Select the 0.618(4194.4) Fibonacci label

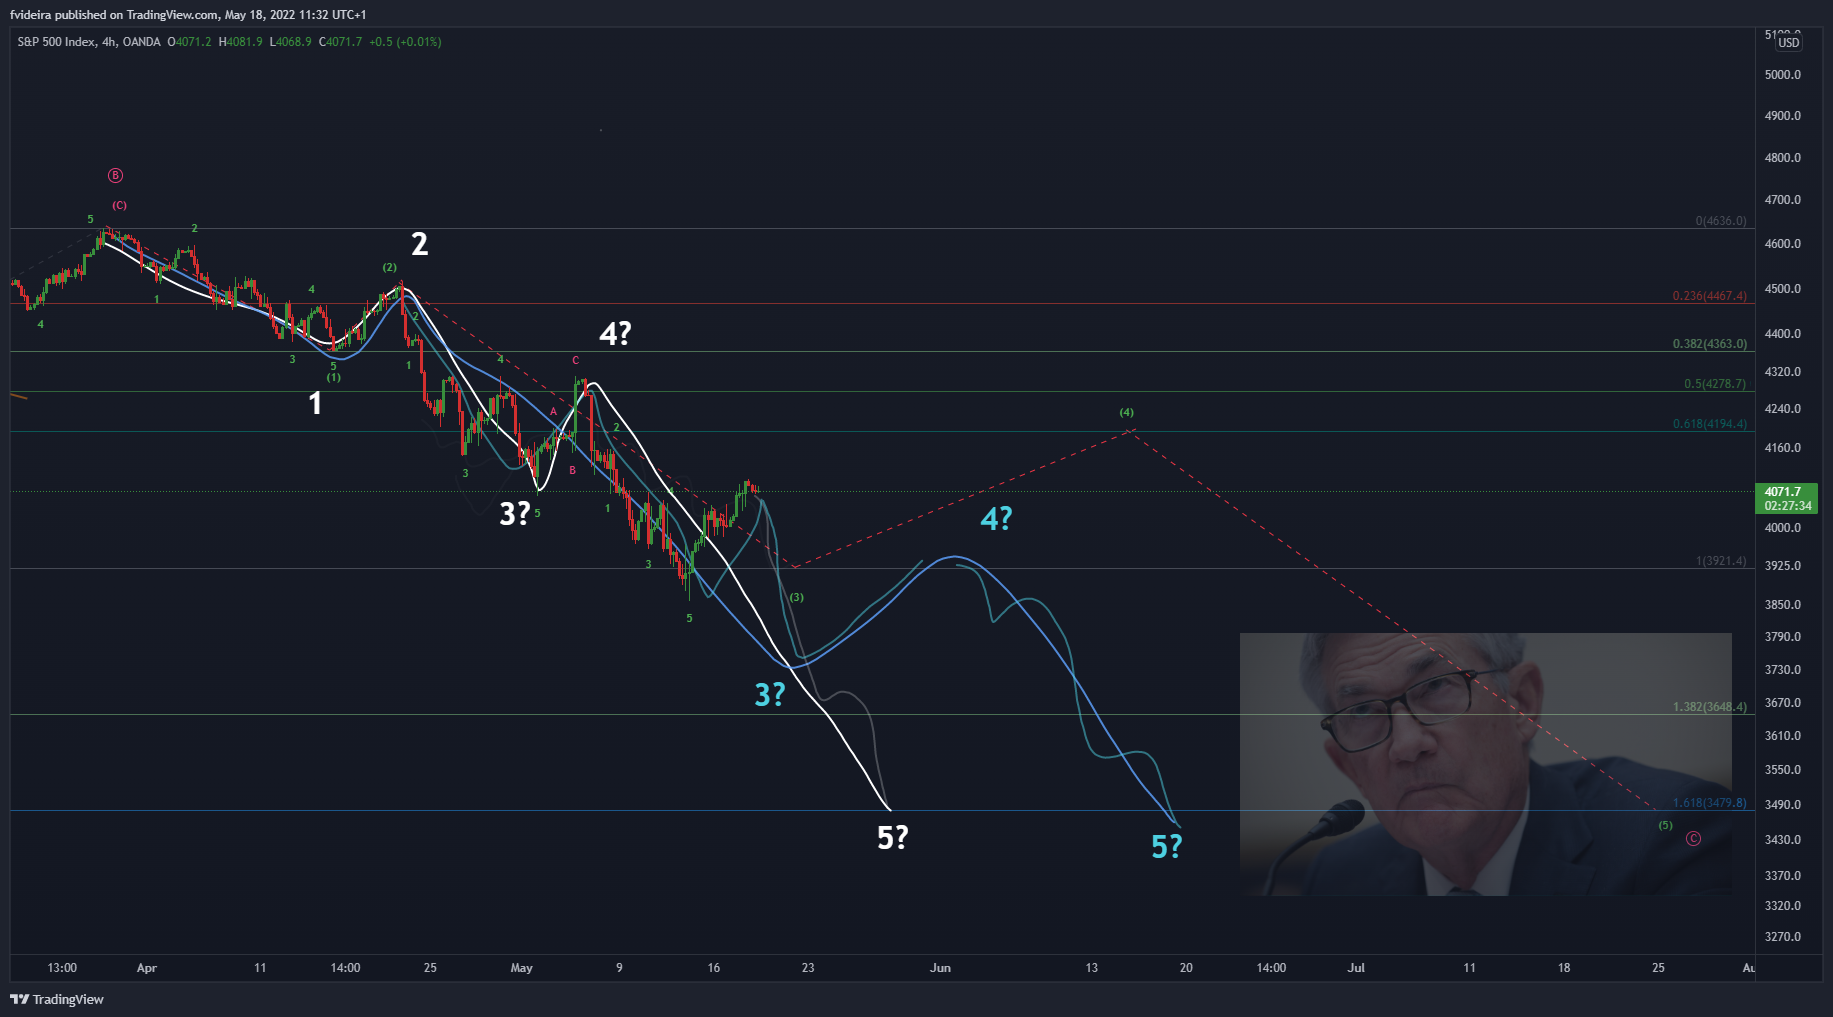(1710, 424)
